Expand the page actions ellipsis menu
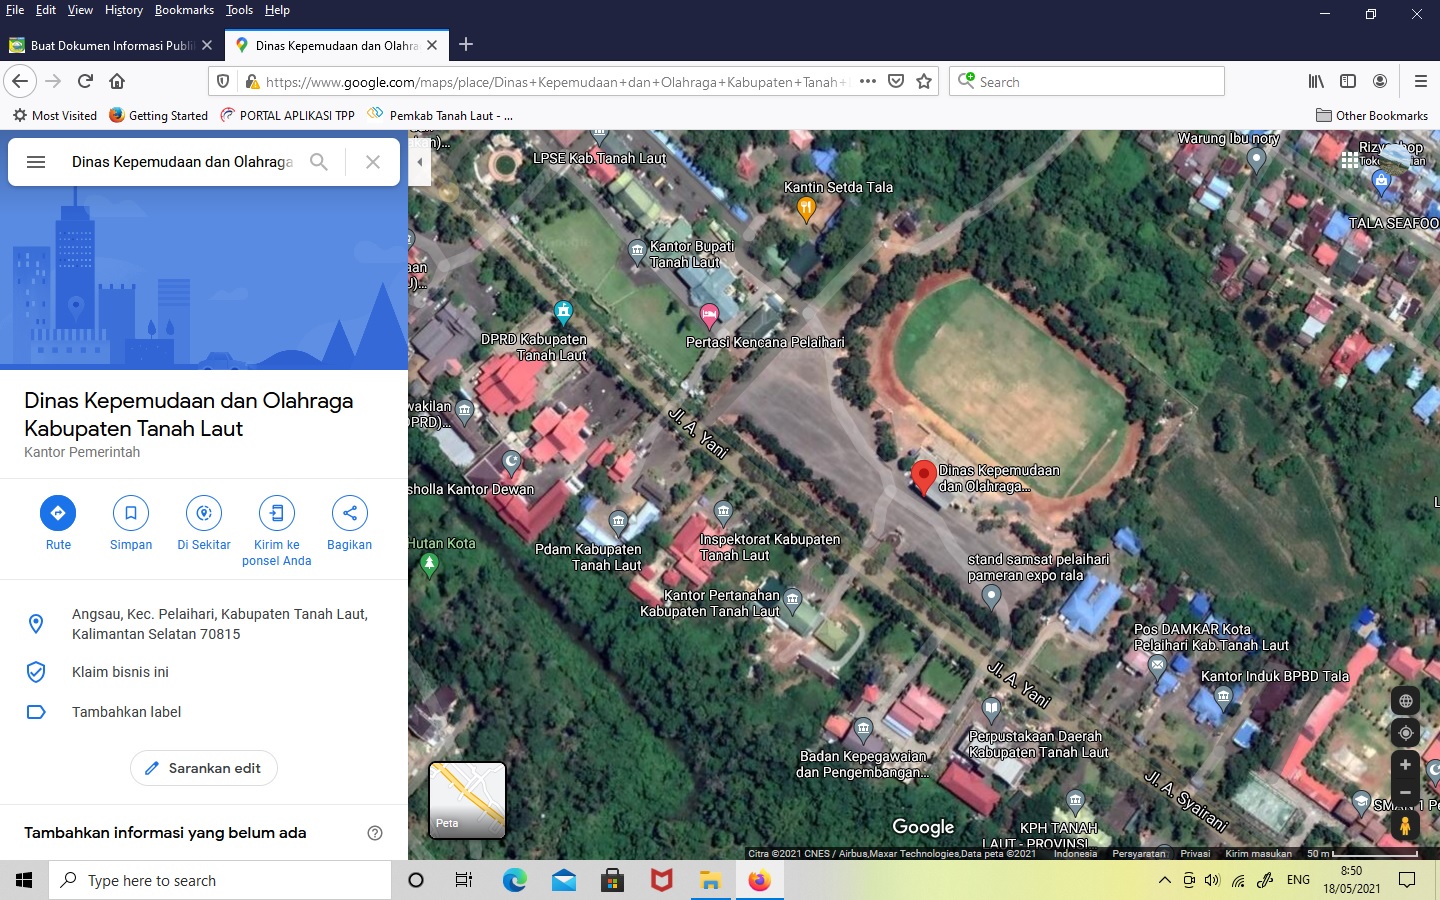 (x=867, y=82)
